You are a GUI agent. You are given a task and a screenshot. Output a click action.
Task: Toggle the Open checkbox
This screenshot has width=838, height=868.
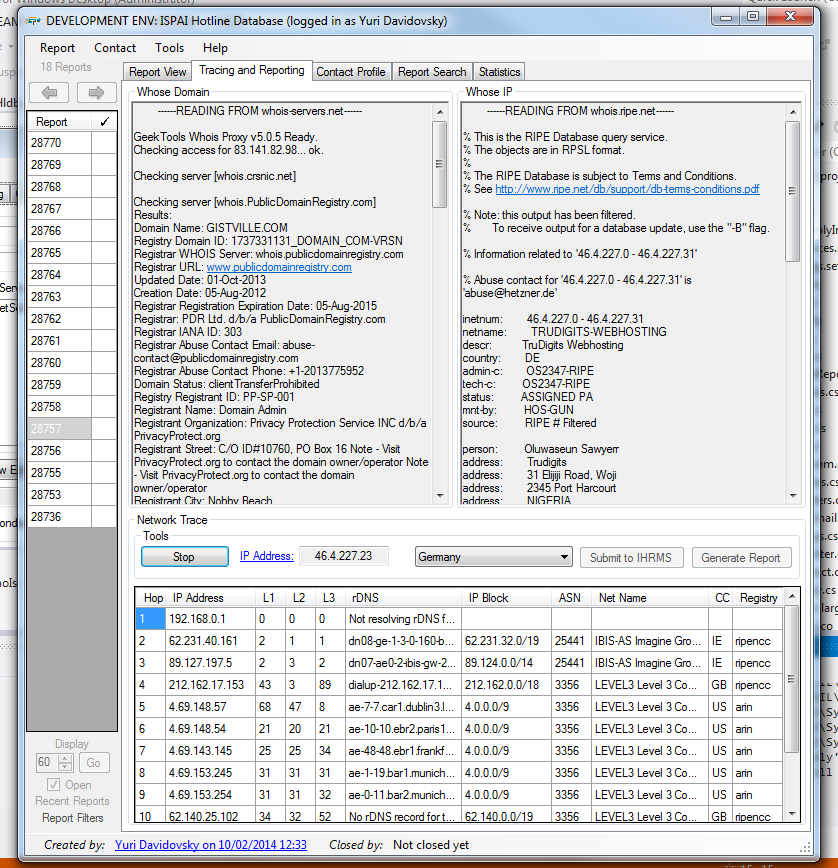click(54, 784)
